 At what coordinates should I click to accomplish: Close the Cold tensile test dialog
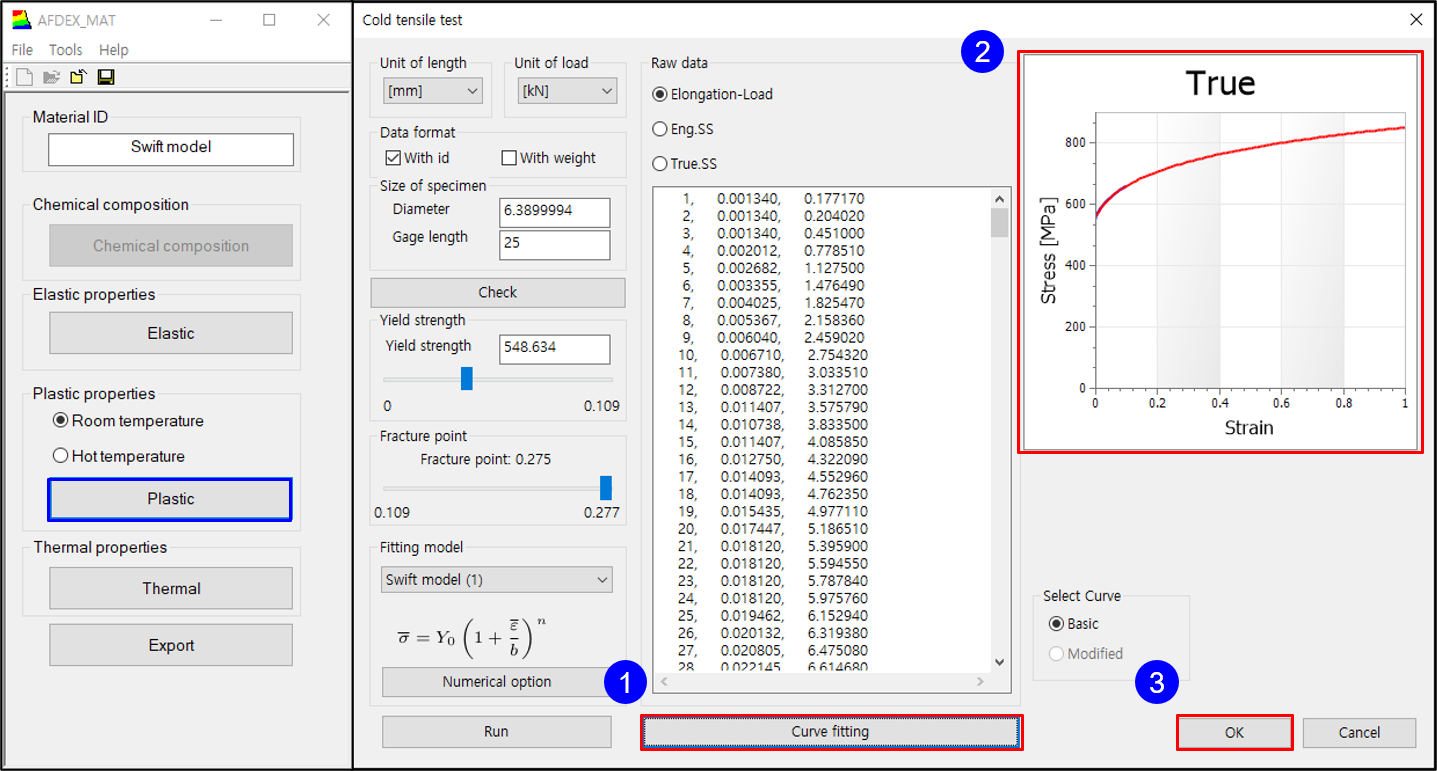click(1415, 19)
